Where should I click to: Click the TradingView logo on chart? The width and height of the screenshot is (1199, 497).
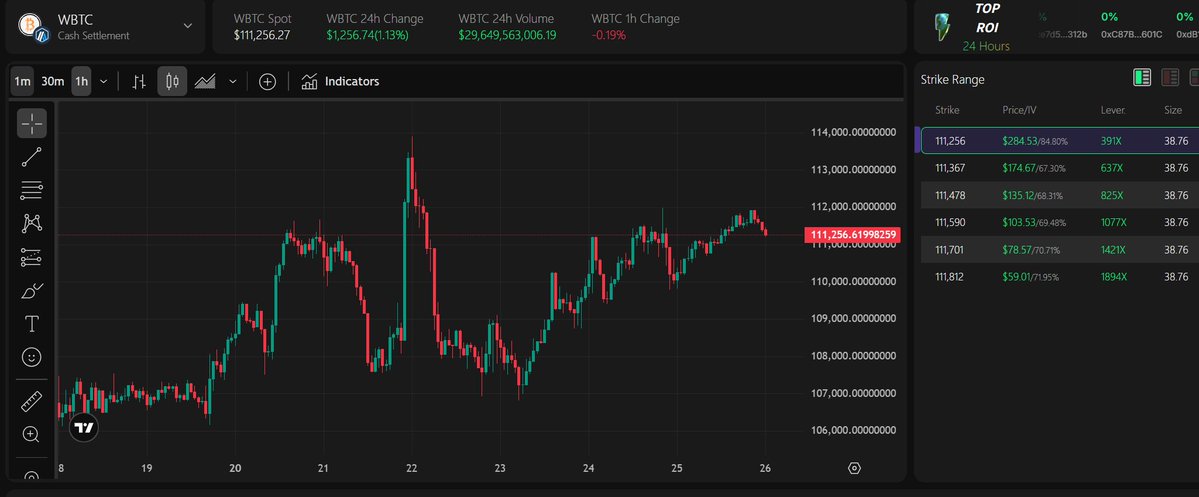coord(85,428)
